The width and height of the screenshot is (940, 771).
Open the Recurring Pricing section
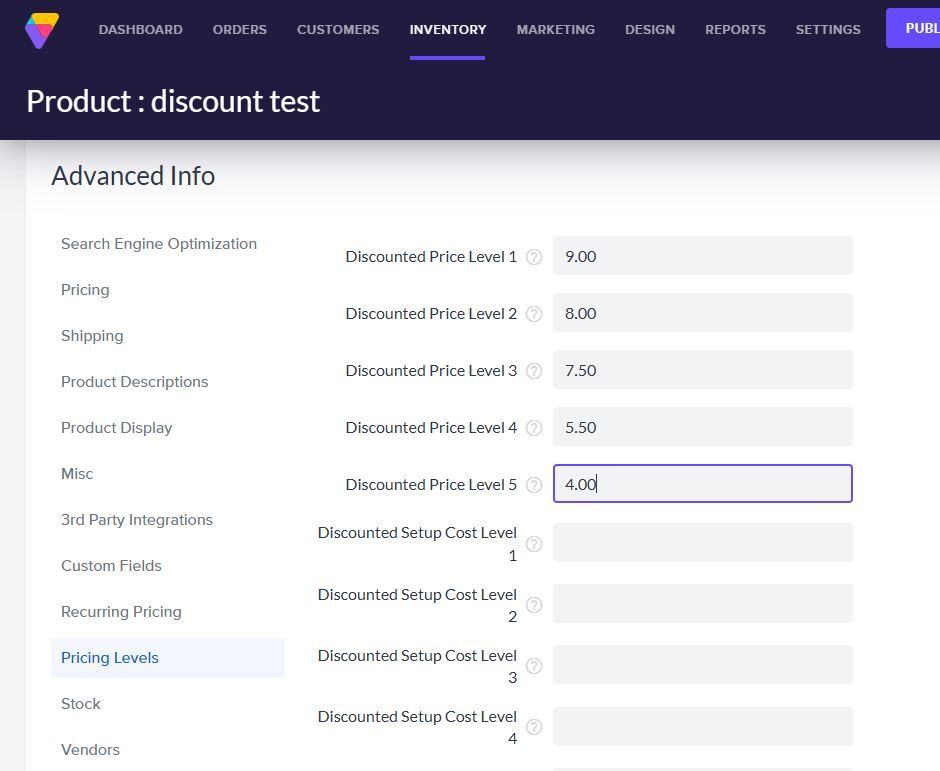click(121, 612)
